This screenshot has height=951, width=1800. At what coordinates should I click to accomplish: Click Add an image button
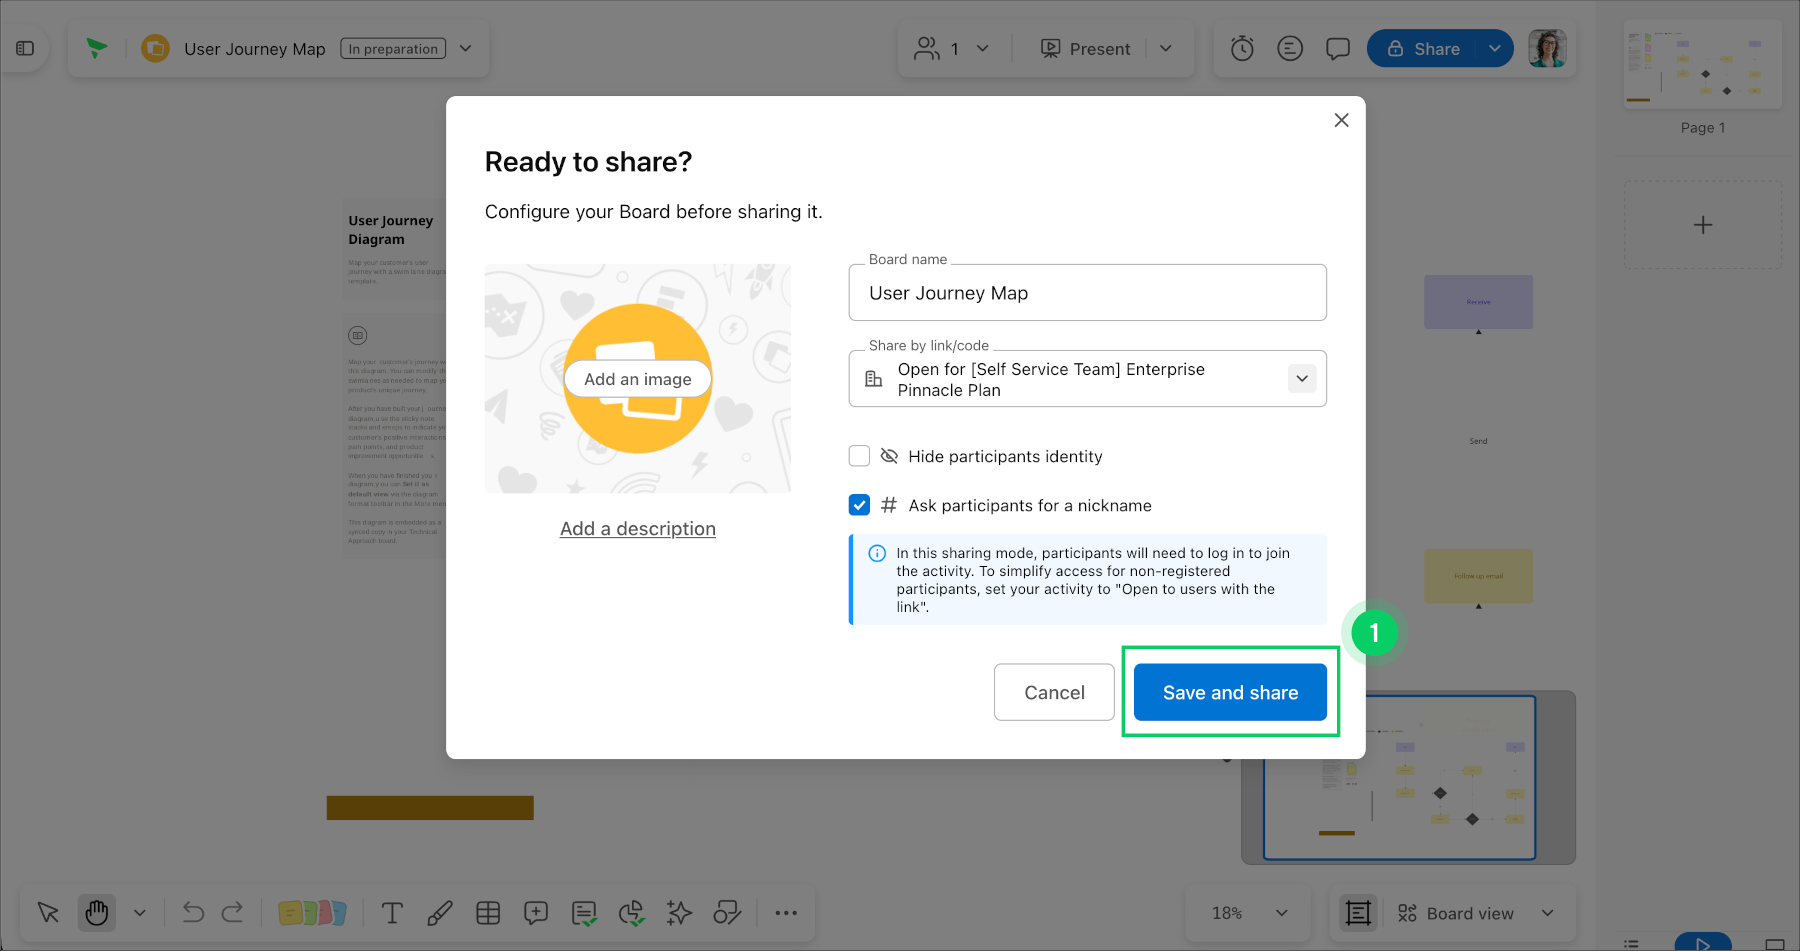coord(638,379)
